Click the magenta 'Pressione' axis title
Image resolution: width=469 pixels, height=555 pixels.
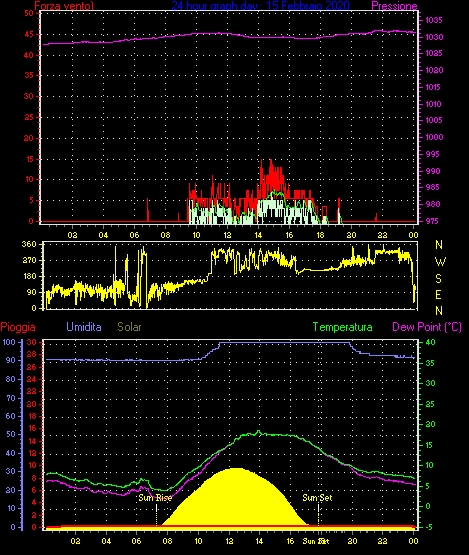[394, 6]
